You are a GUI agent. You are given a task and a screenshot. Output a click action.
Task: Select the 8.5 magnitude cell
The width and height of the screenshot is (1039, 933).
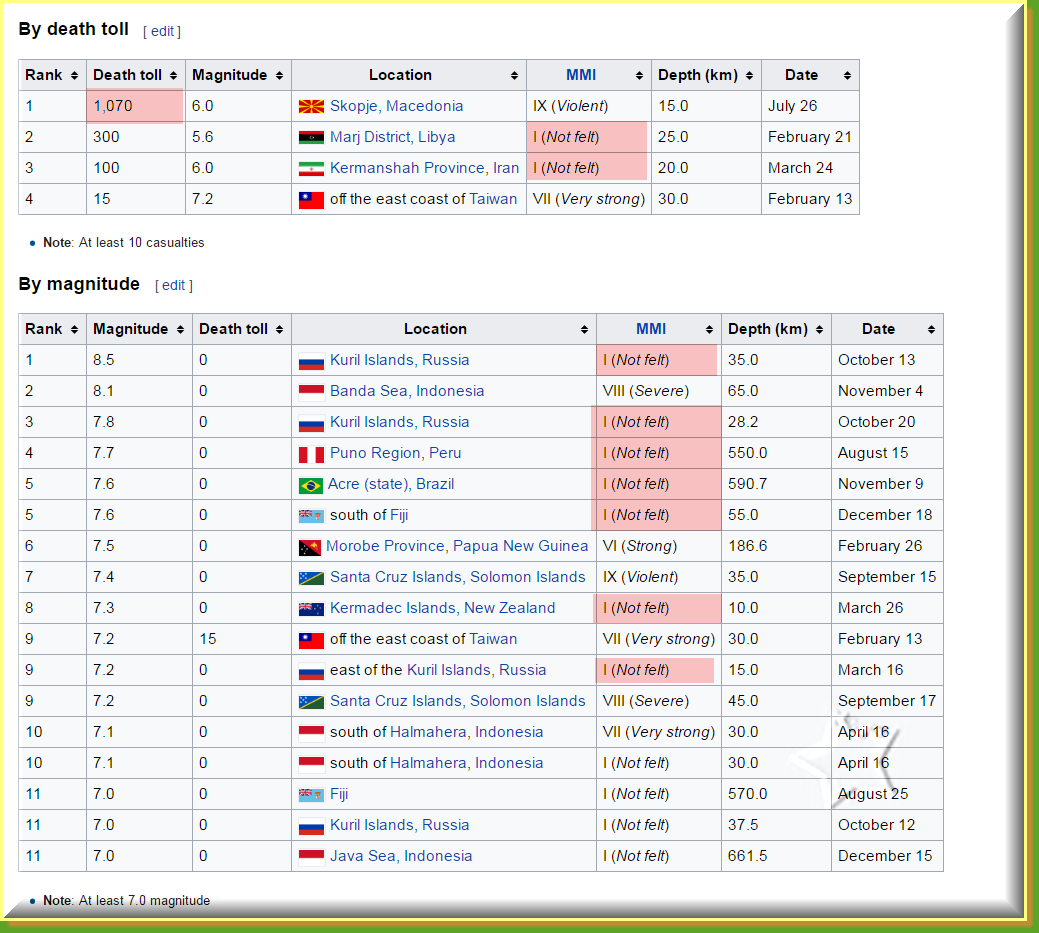(139, 360)
